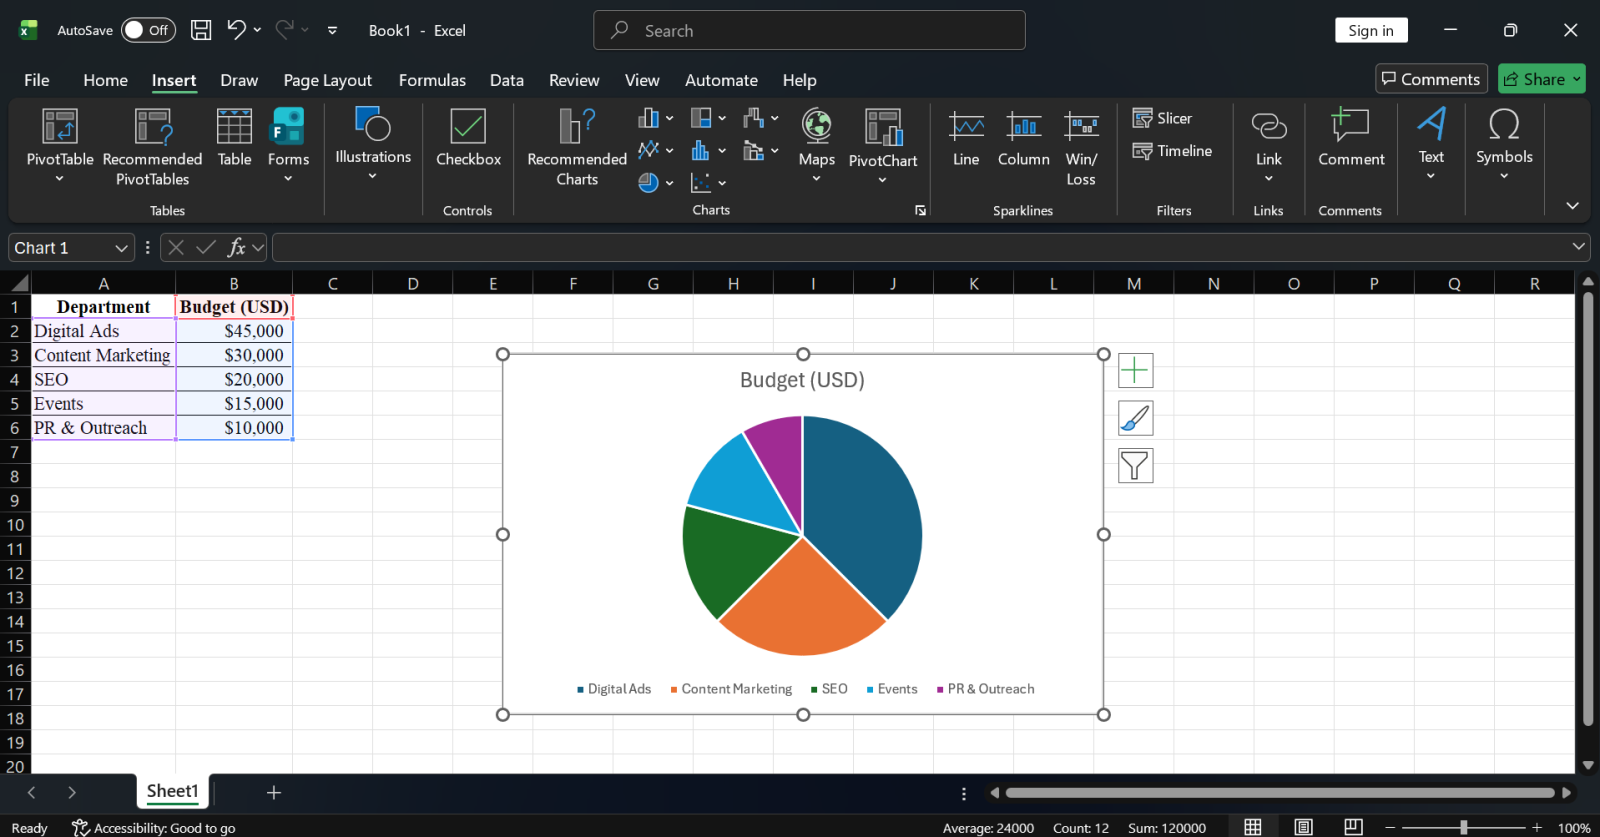
Task: Click the Search box in title bar
Action: pyautogui.click(x=809, y=30)
